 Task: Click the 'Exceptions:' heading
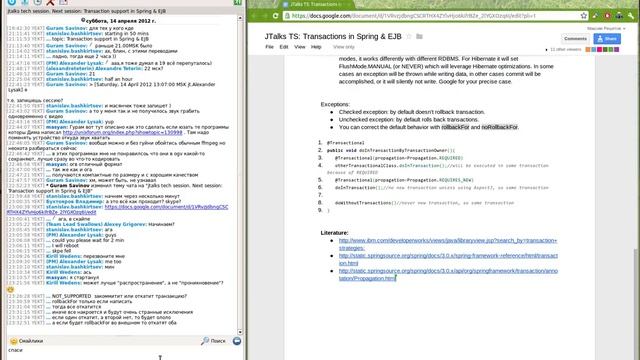[x=335, y=104]
